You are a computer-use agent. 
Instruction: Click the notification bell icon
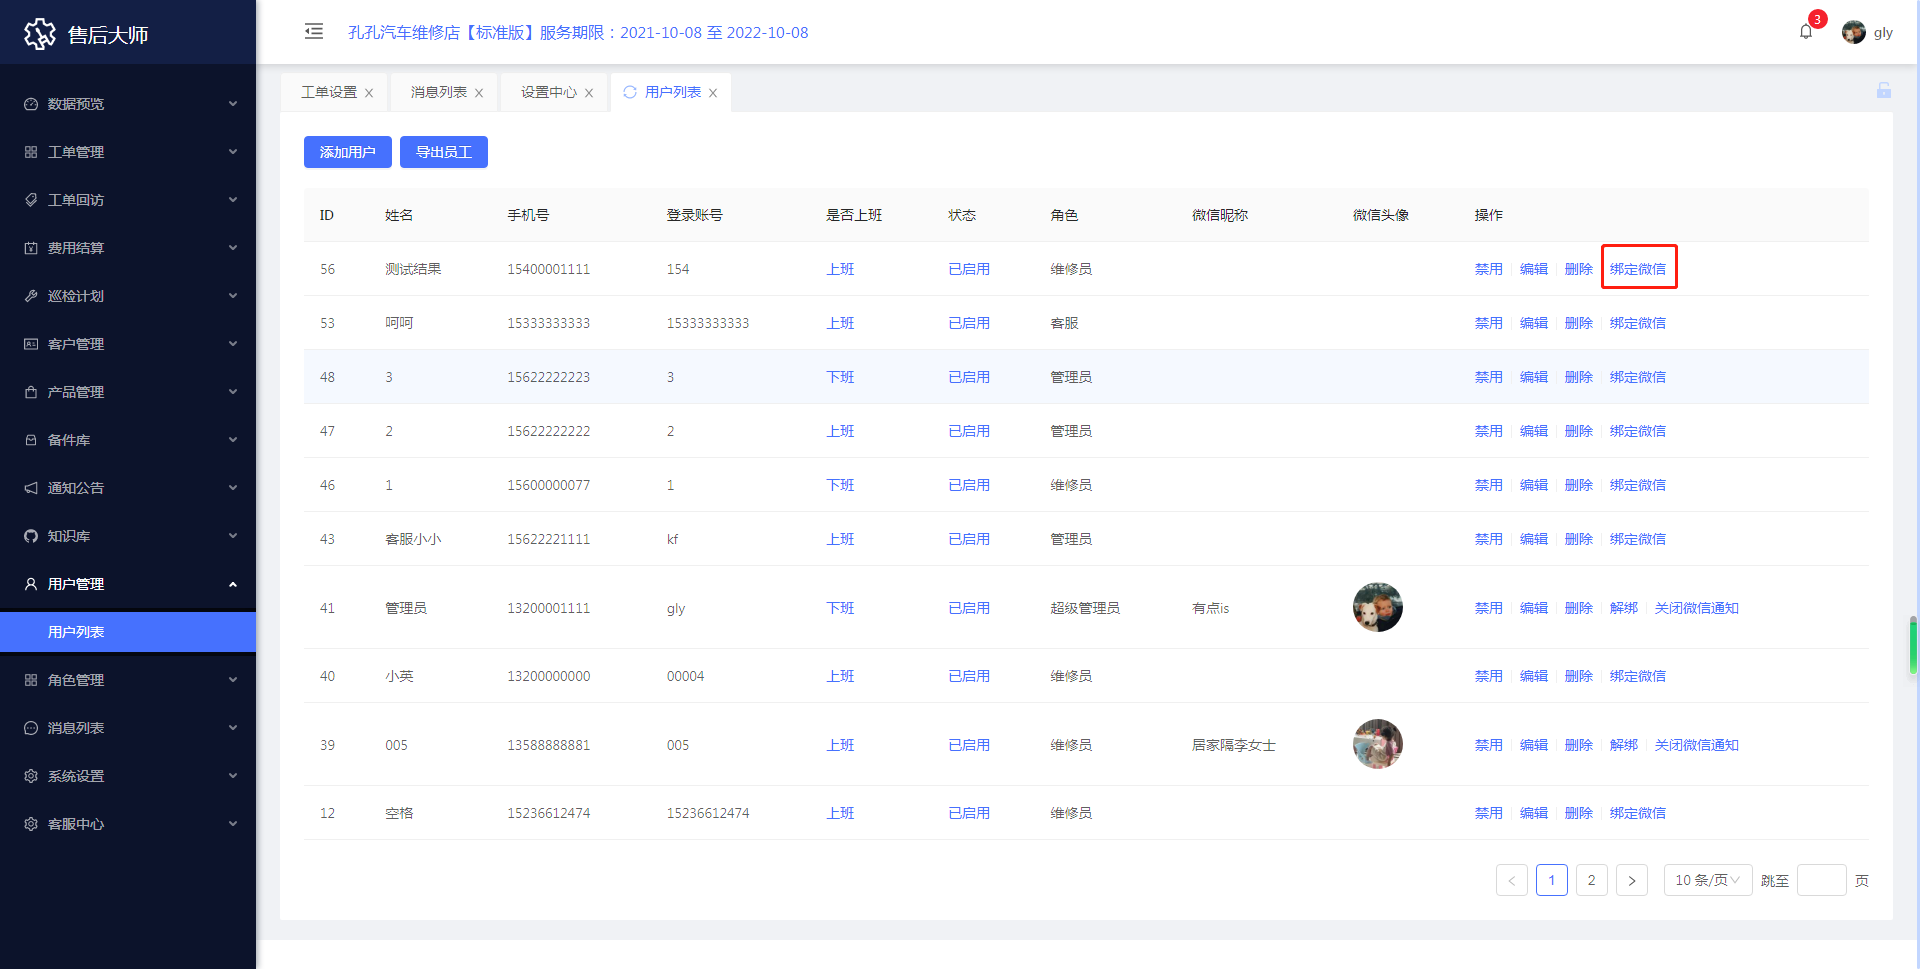point(1806,32)
